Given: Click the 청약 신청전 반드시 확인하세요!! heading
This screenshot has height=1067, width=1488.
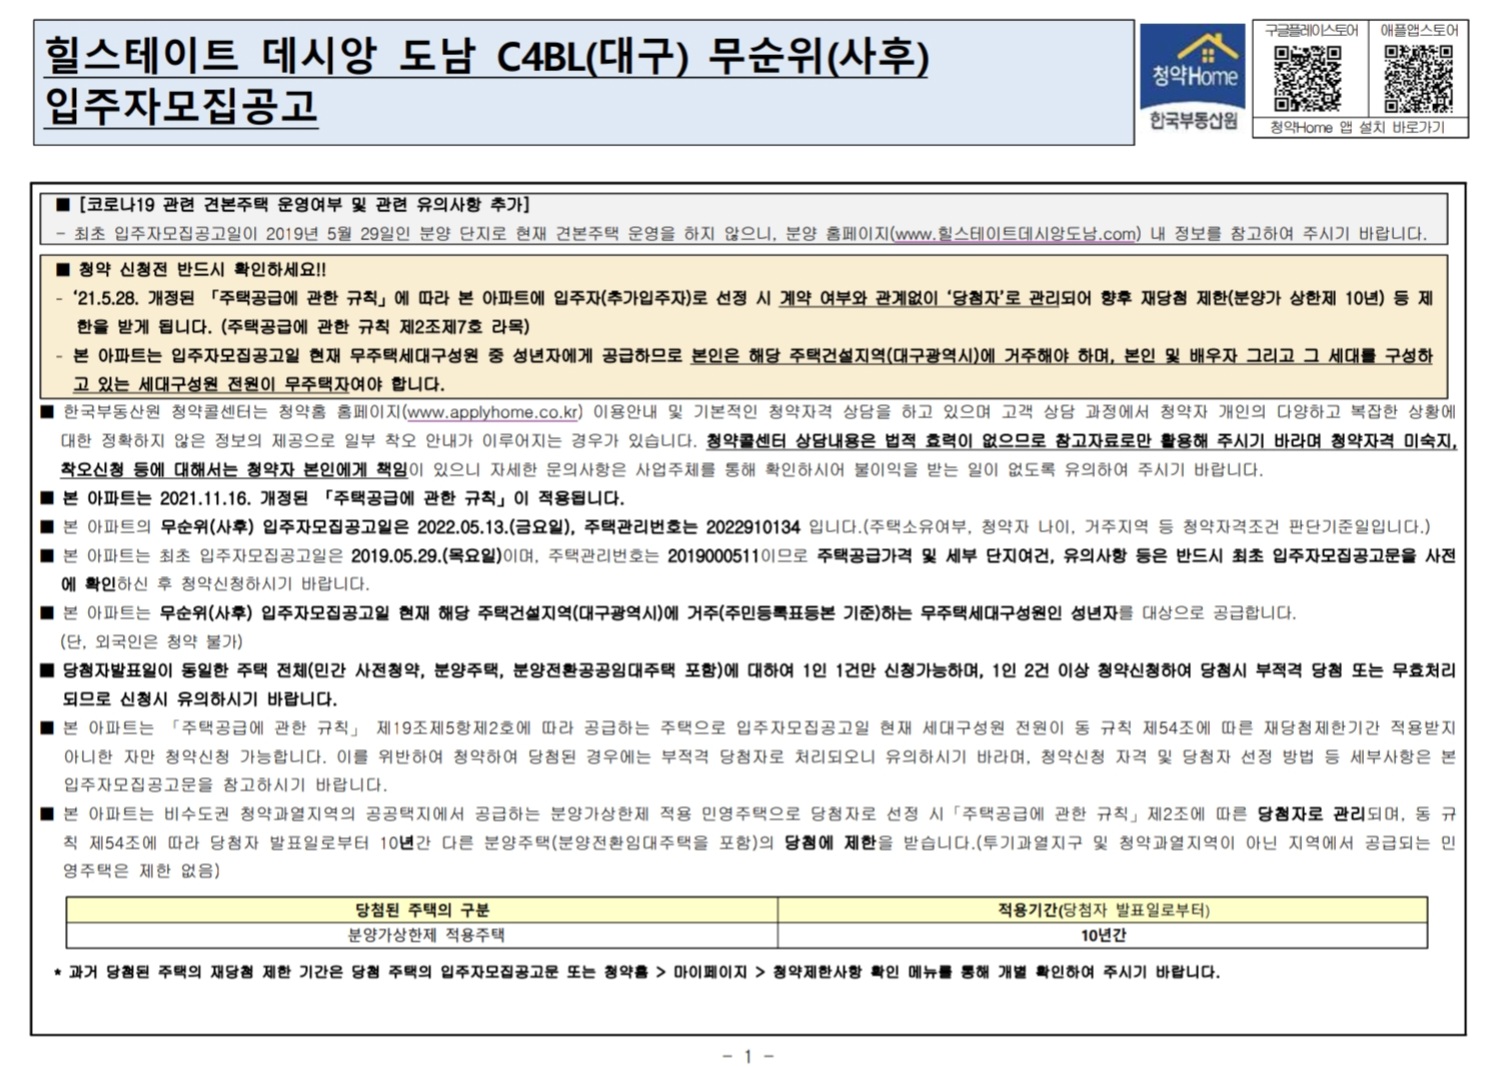Looking at the screenshot, I should coord(202,270).
